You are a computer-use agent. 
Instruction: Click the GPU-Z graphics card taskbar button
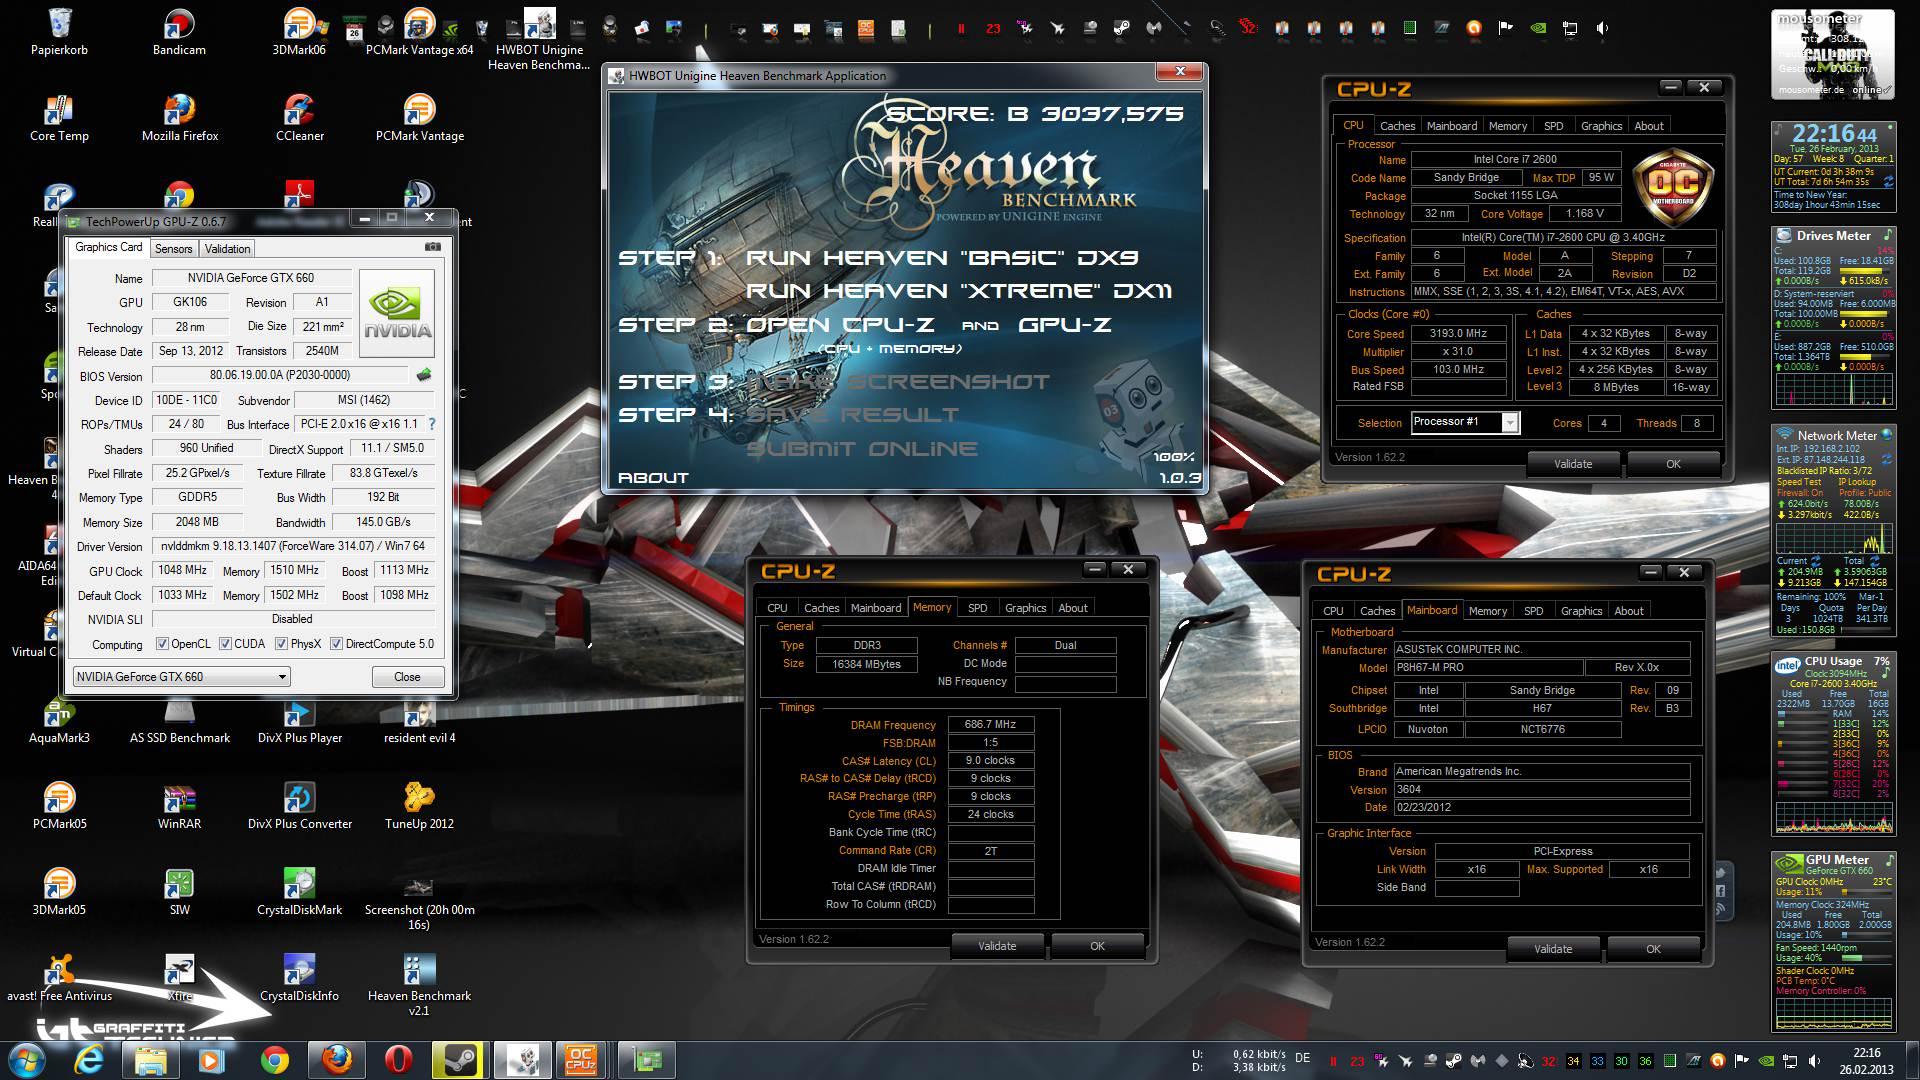(645, 1059)
